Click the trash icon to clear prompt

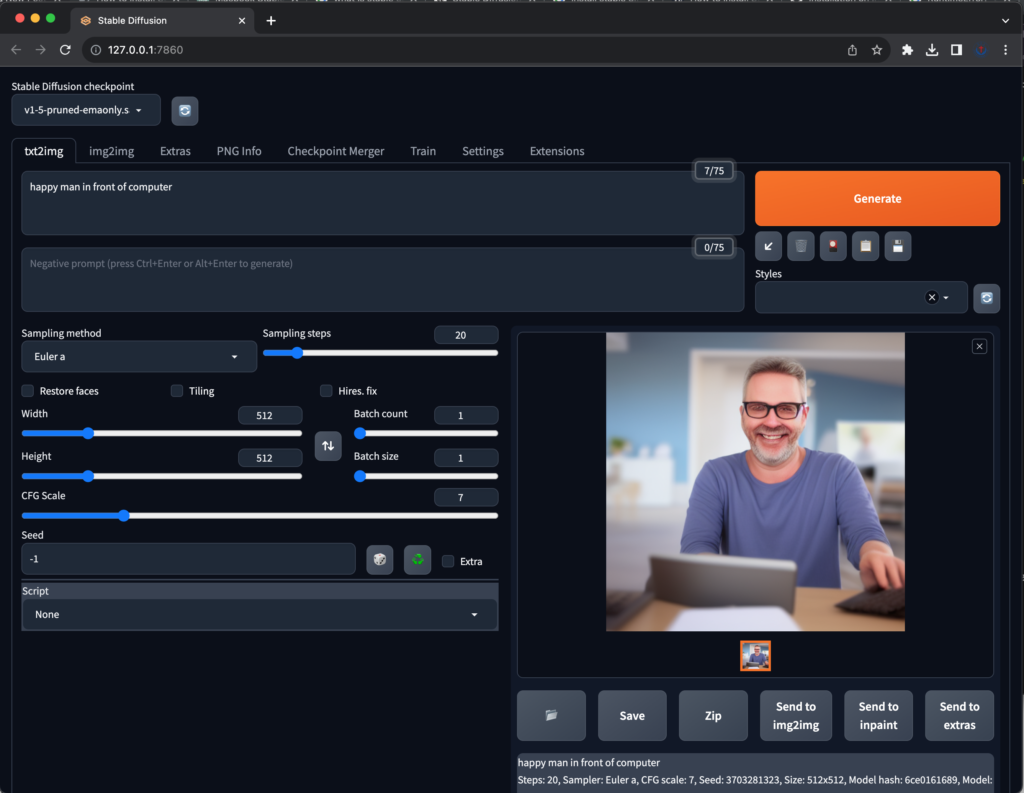(801, 246)
